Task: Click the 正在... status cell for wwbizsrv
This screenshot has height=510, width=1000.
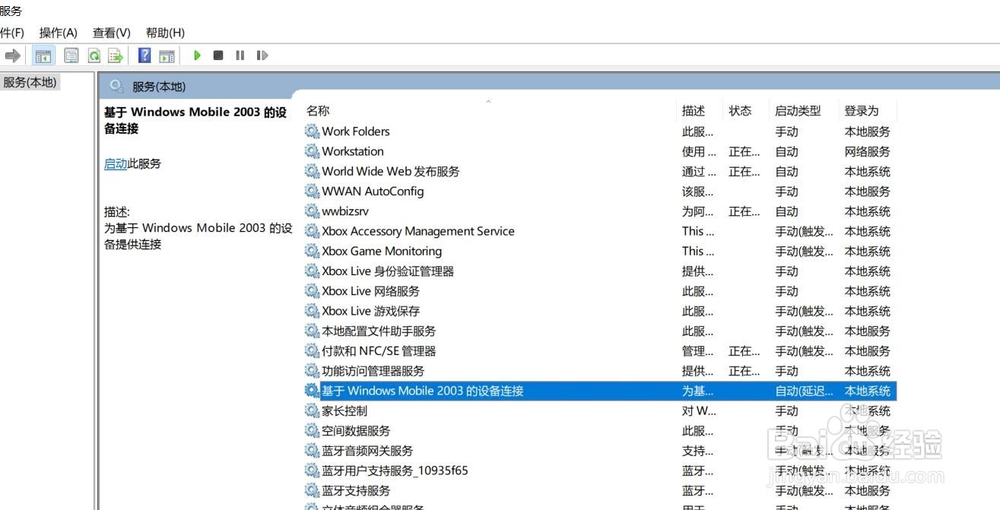Action: [x=744, y=212]
